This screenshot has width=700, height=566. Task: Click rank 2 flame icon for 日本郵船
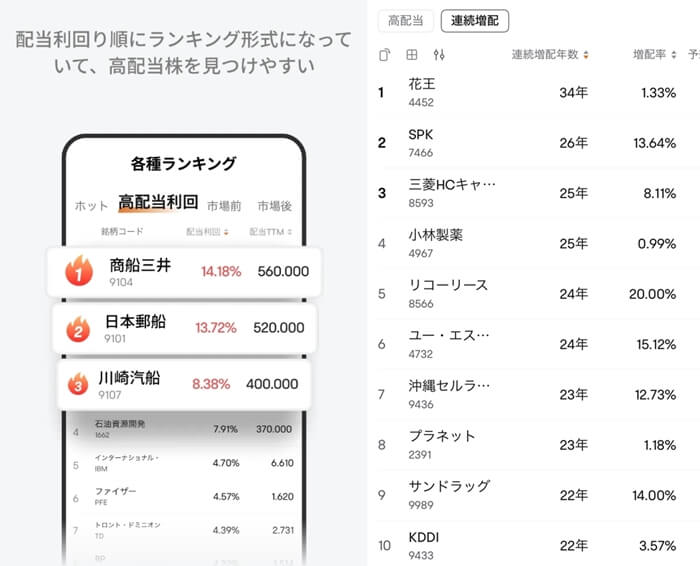(78, 329)
